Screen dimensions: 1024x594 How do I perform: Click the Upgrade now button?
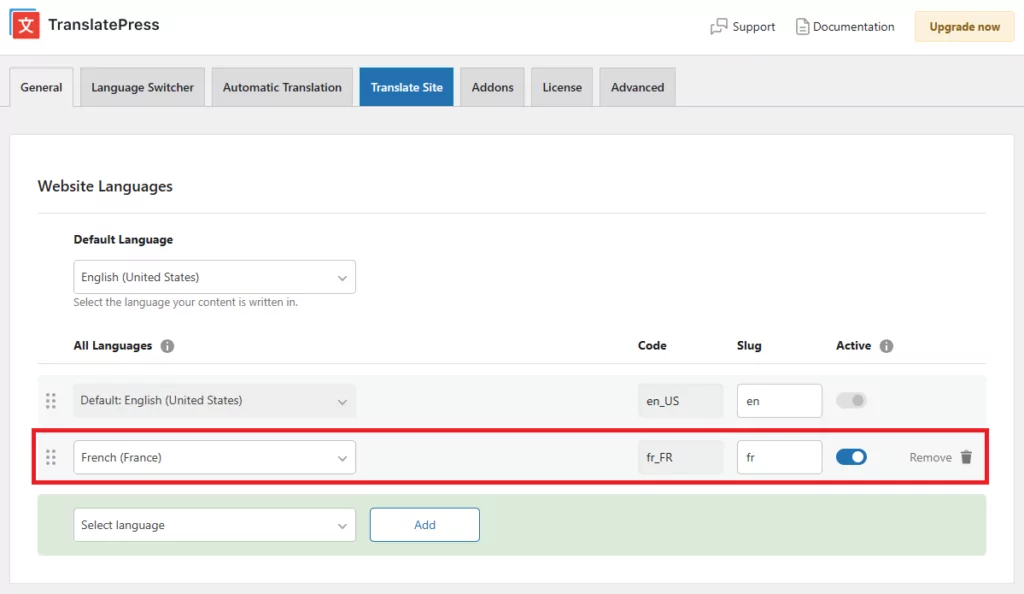pos(963,27)
